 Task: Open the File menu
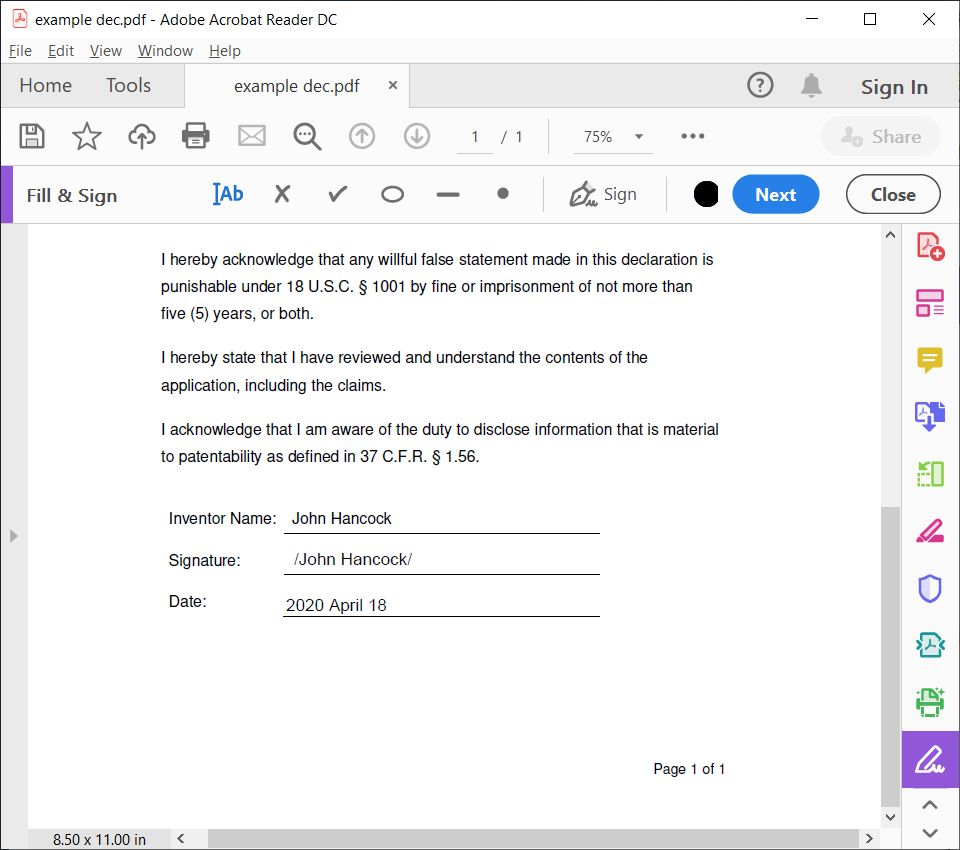coord(19,50)
